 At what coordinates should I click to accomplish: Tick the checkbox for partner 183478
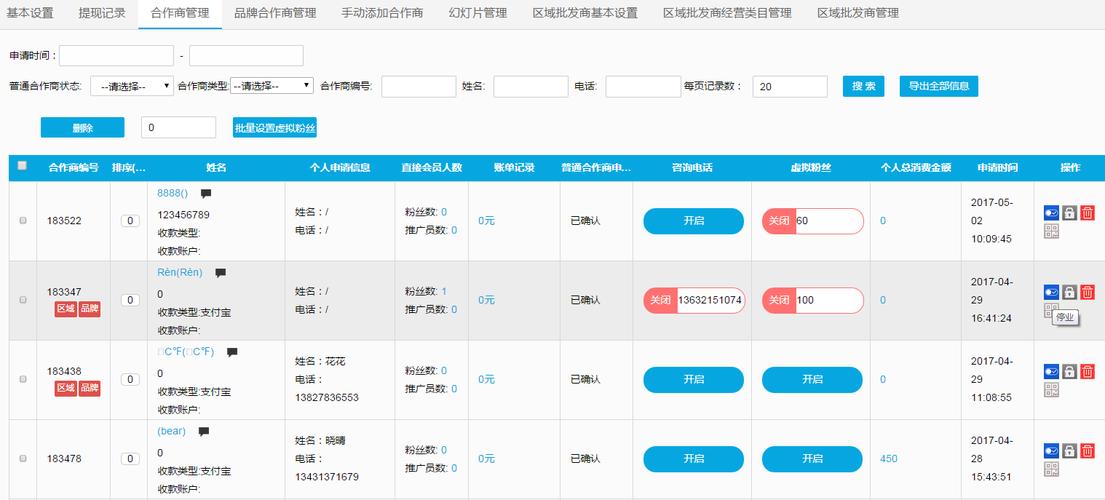pos(23,458)
